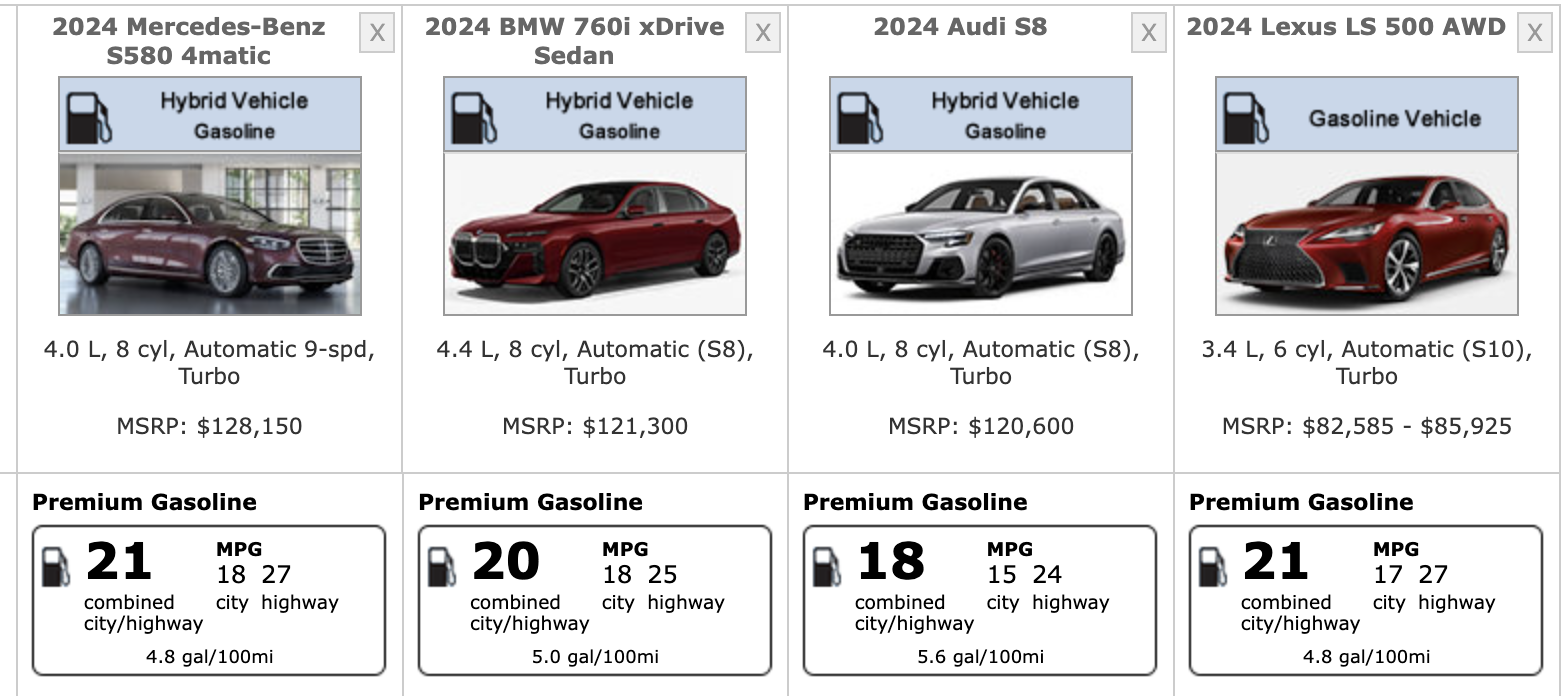The width and height of the screenshot is (1568, 696).
Task: Open the silver Audi S8 photo
Action: click(x=981, y=235)
